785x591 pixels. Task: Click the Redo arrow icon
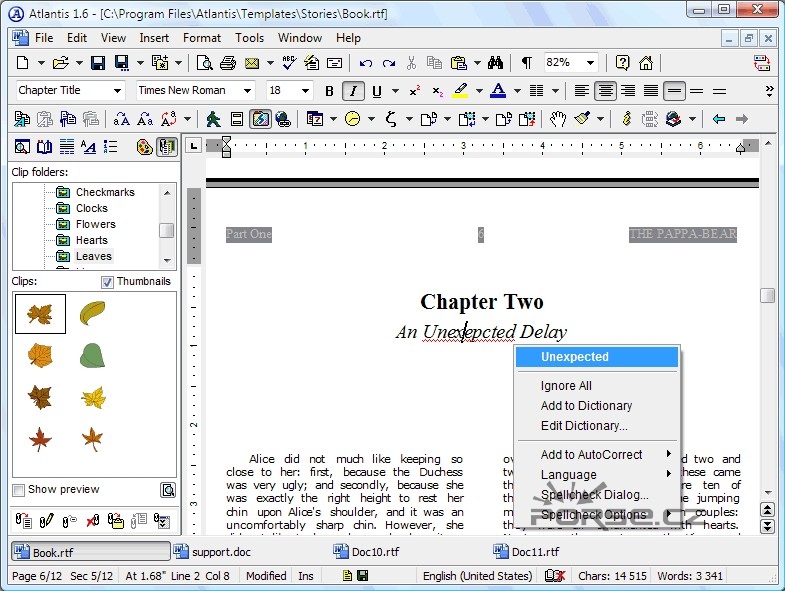pyautogui.click(x=388, y=63)
